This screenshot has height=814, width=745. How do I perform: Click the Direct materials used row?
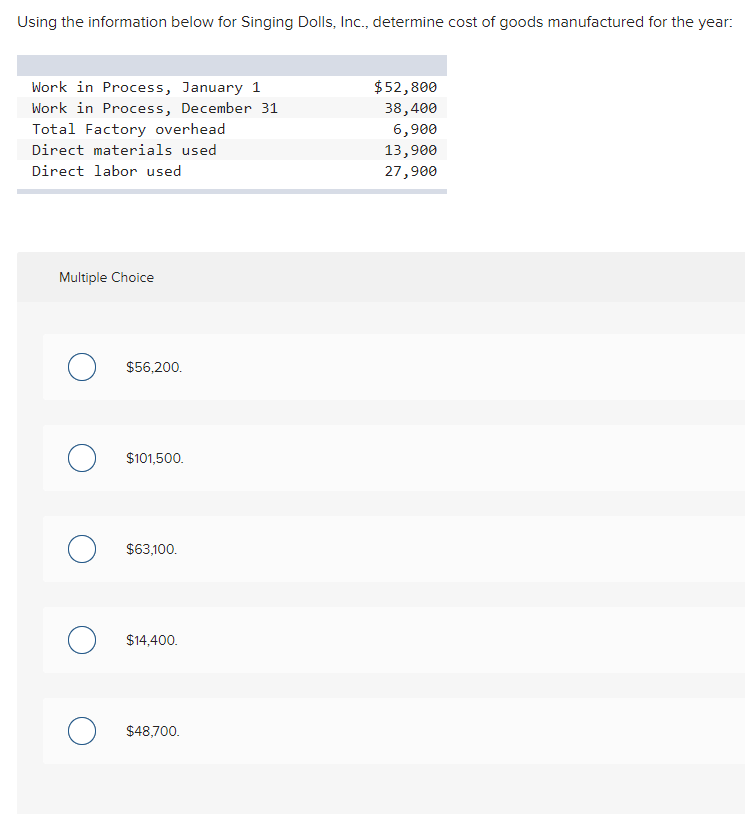coord(230,150)
